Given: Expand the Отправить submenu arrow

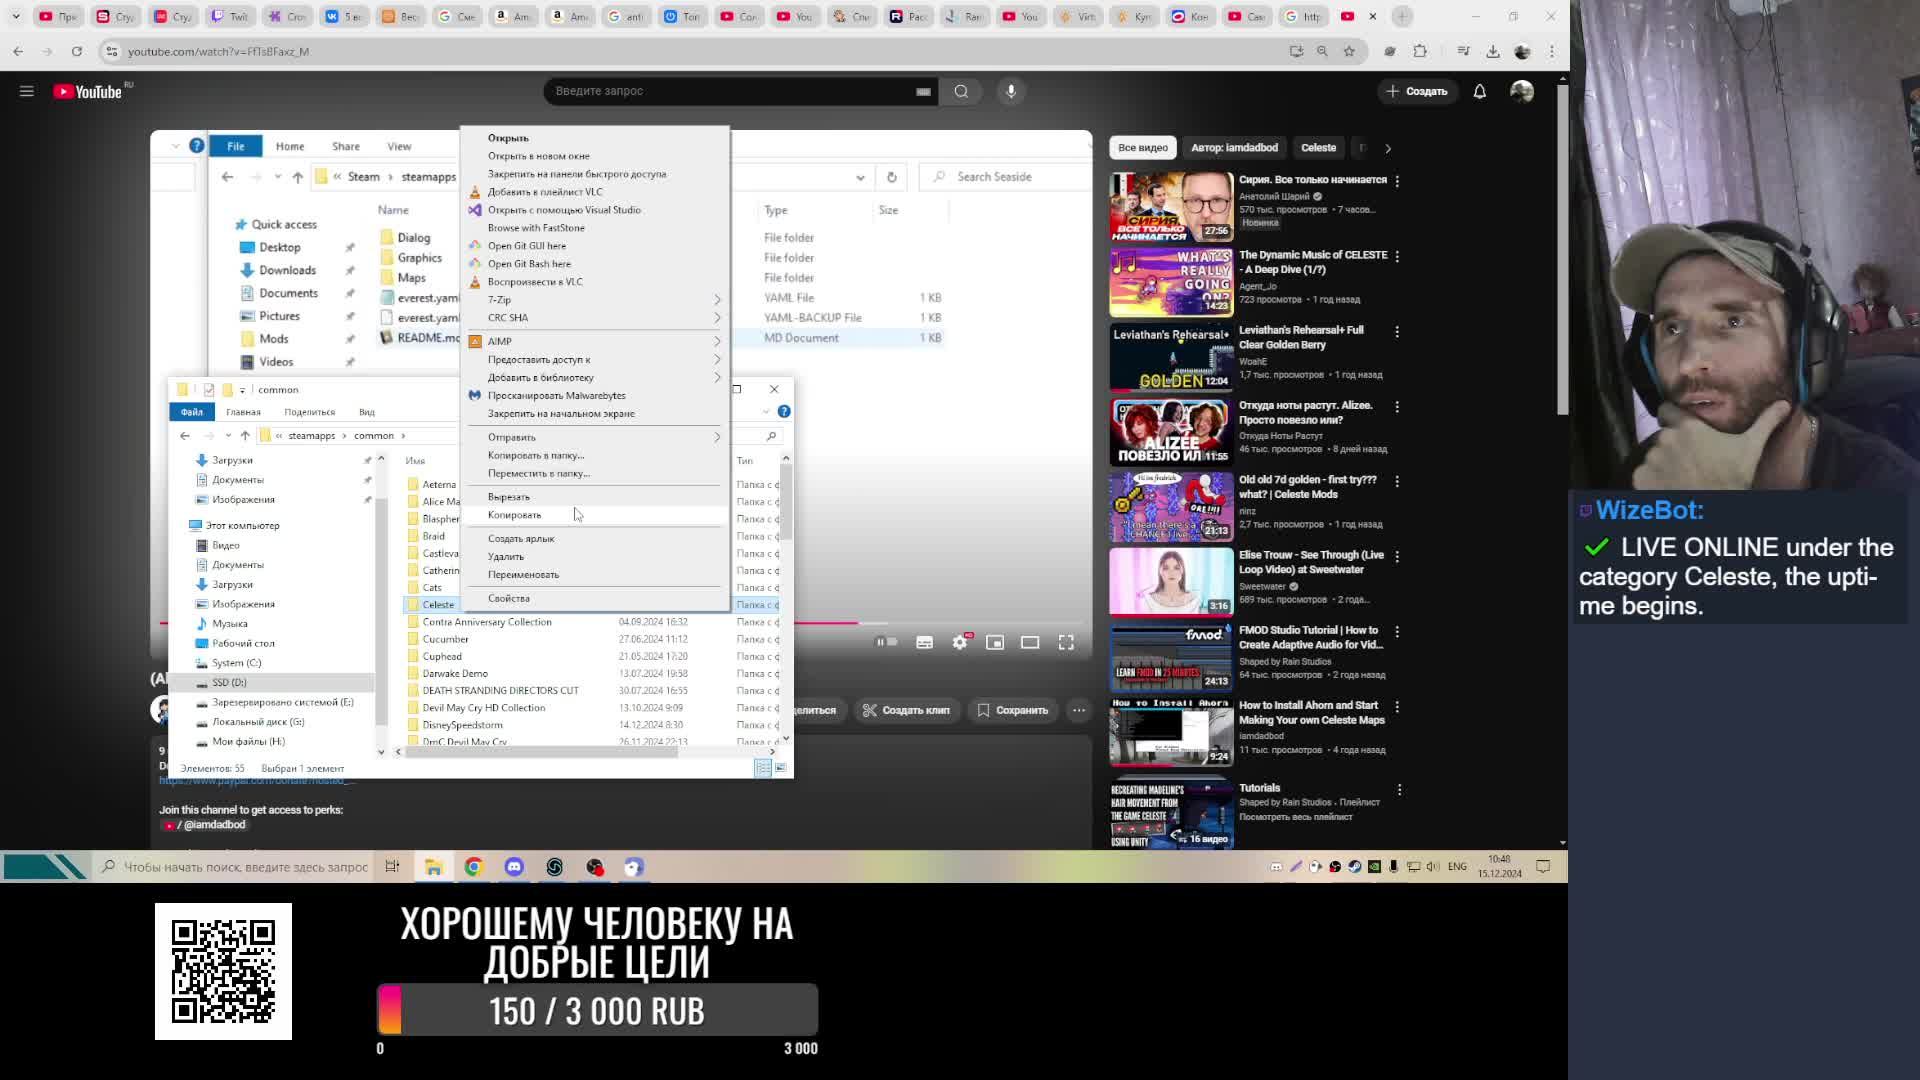Looking at the screenshot, I should [716, 437].
